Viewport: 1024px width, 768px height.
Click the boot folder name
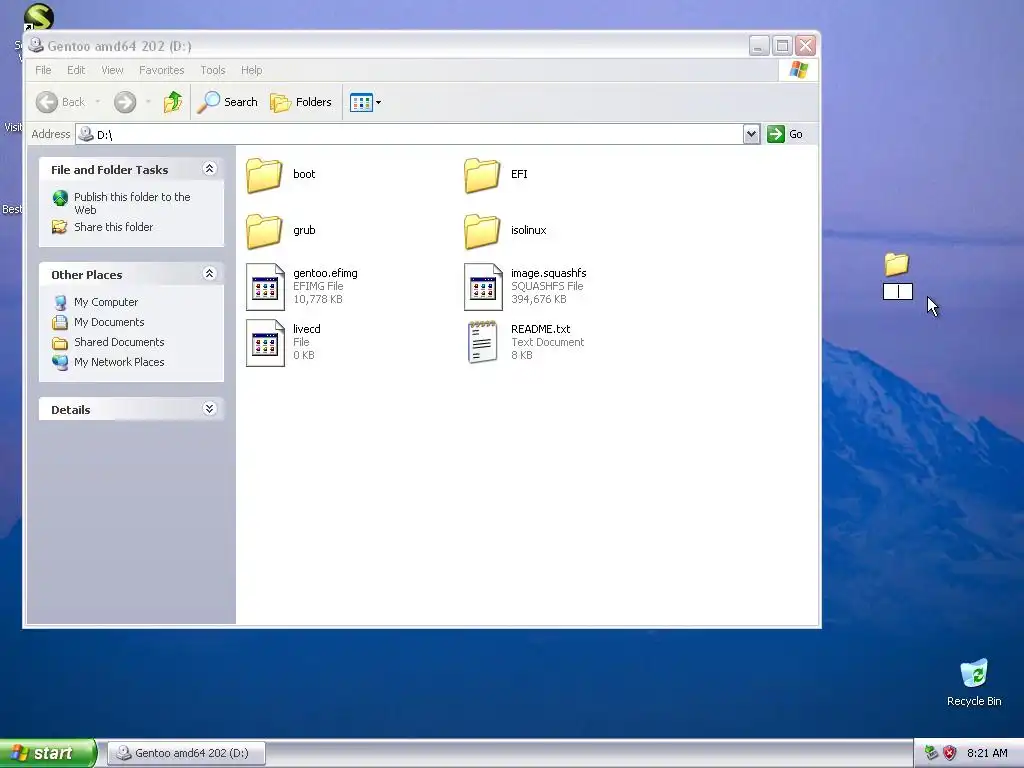click(x=304, y=174)
